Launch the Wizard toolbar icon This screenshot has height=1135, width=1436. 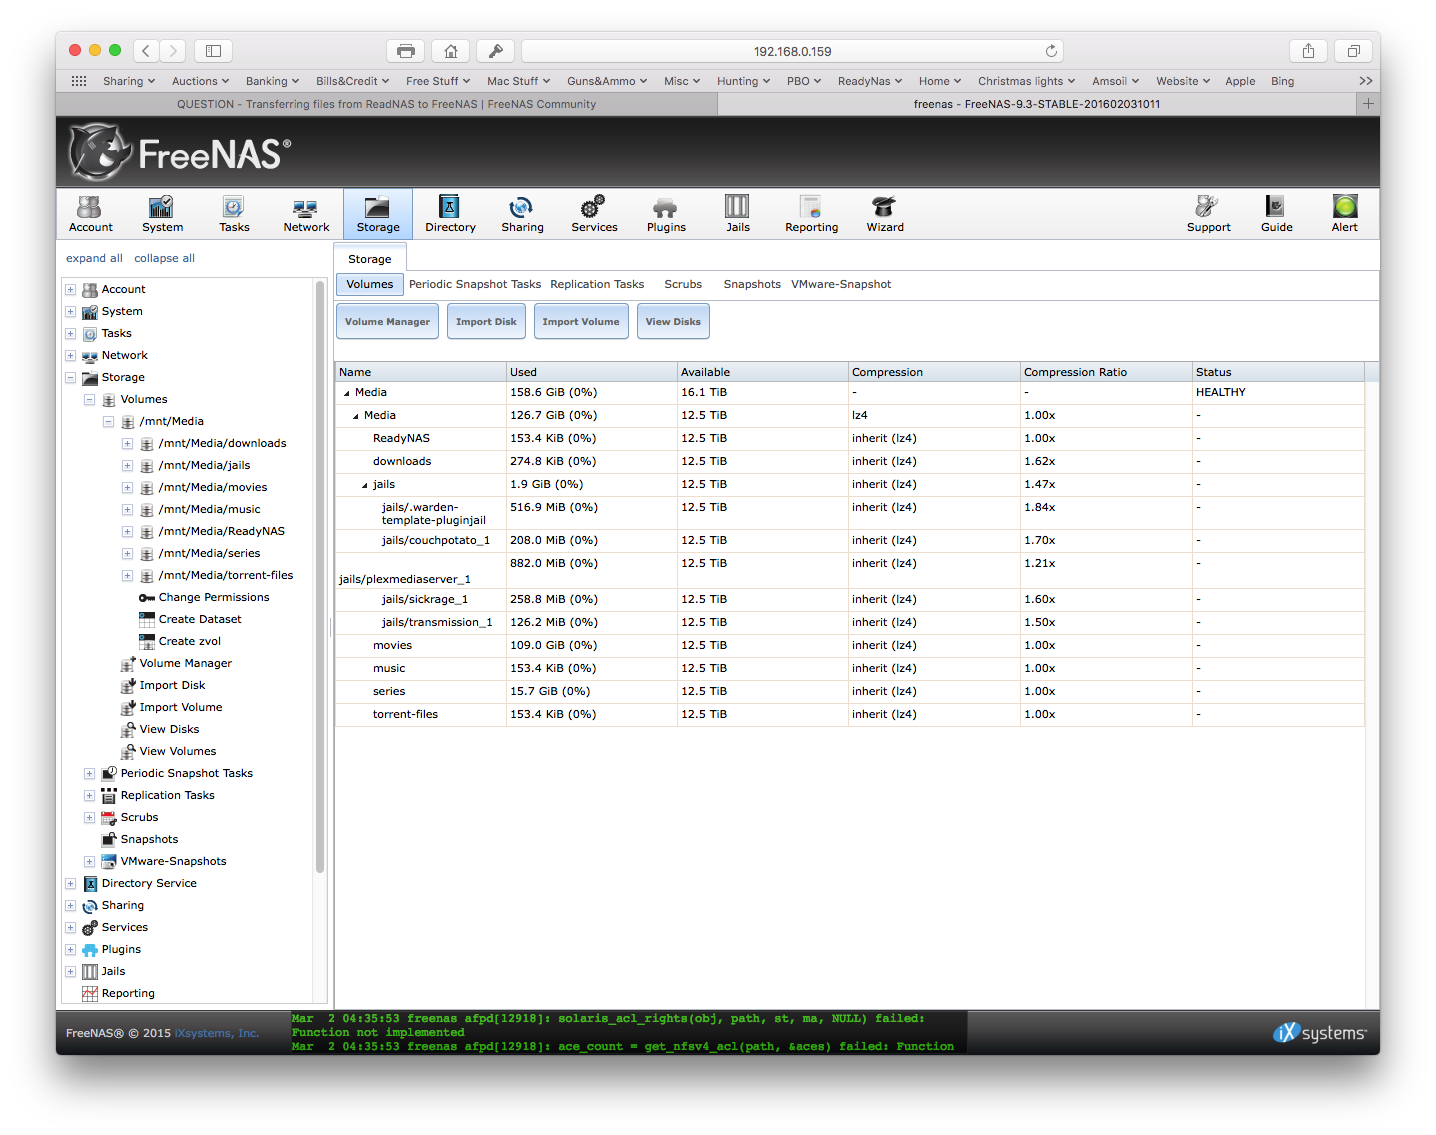coord(884,214)
